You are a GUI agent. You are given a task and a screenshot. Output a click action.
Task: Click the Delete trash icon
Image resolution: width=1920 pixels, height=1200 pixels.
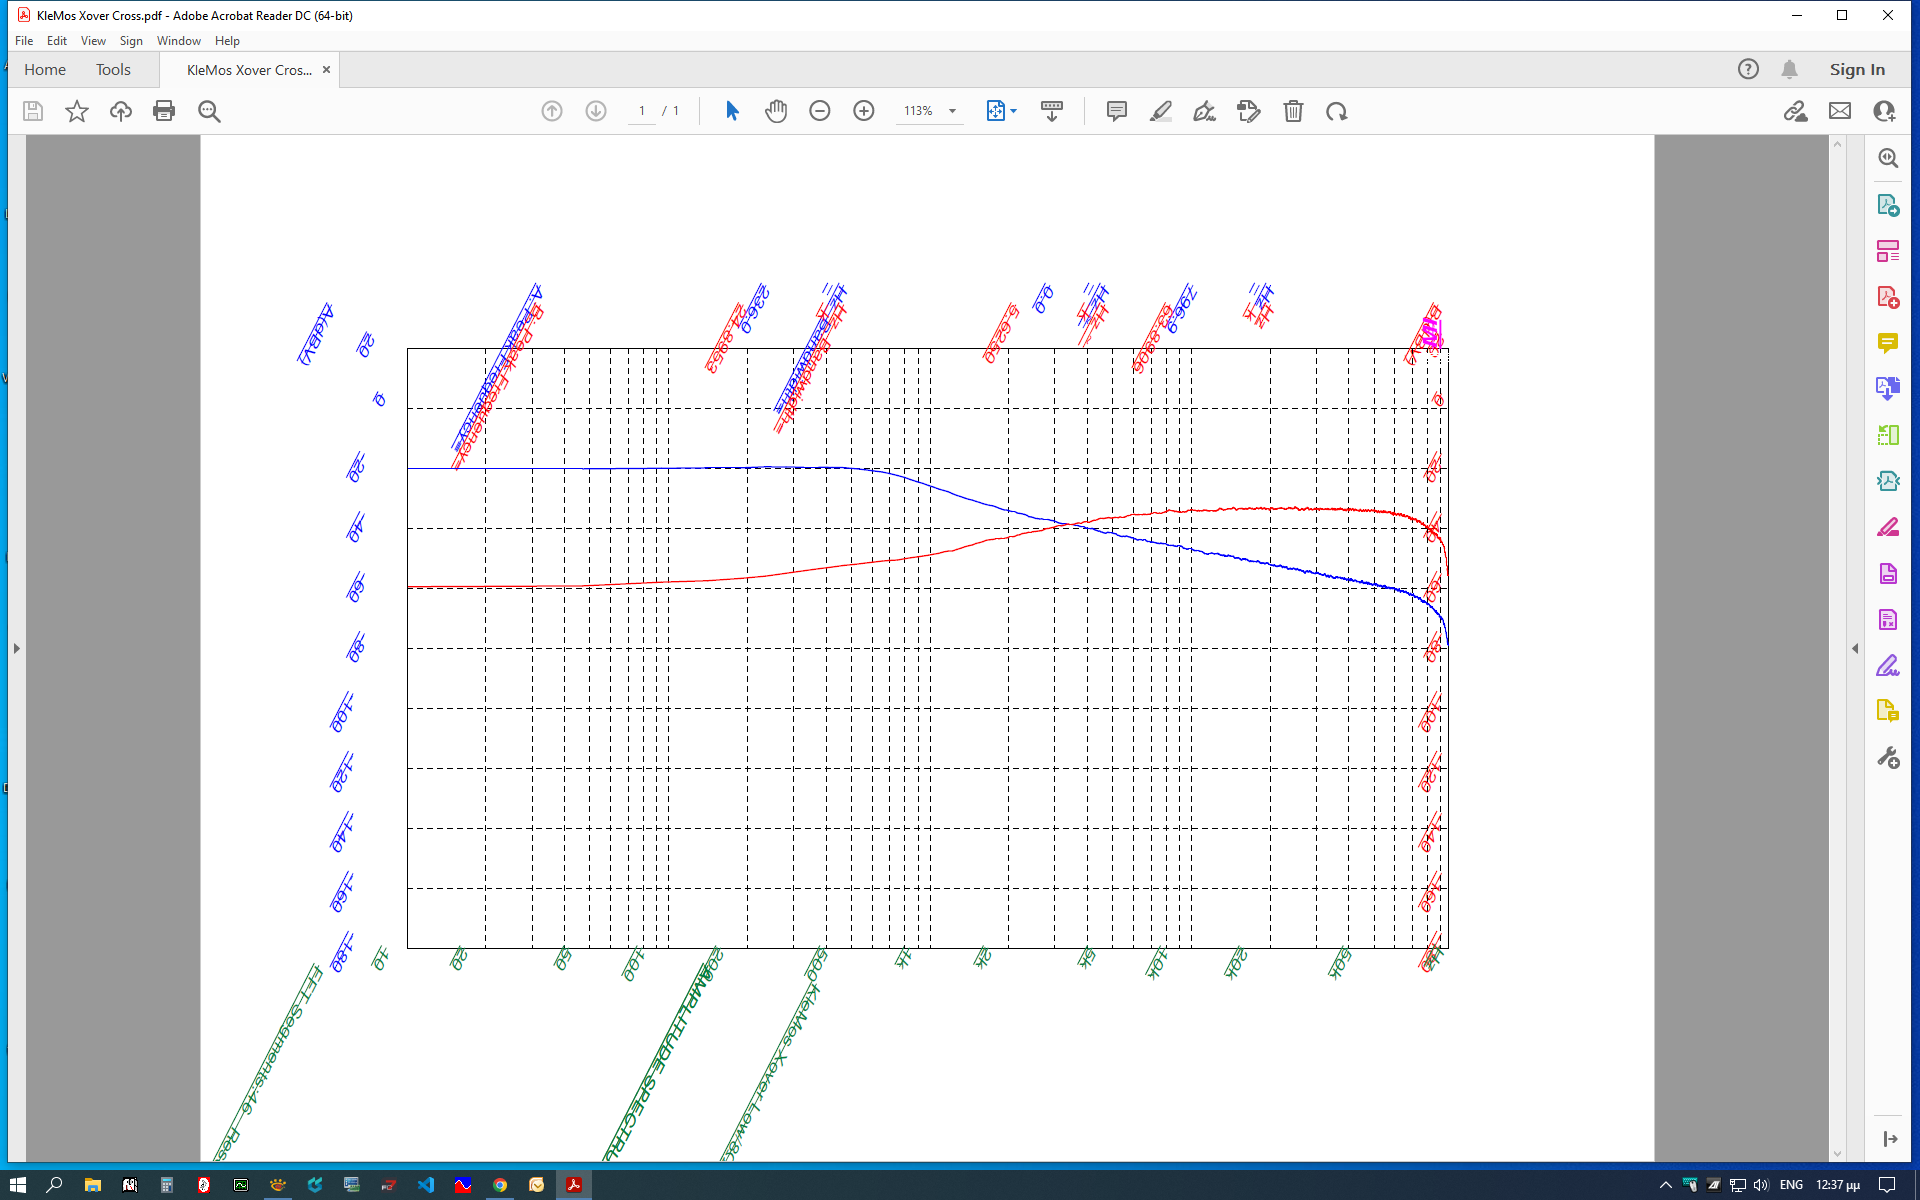tap(1293, 111)
